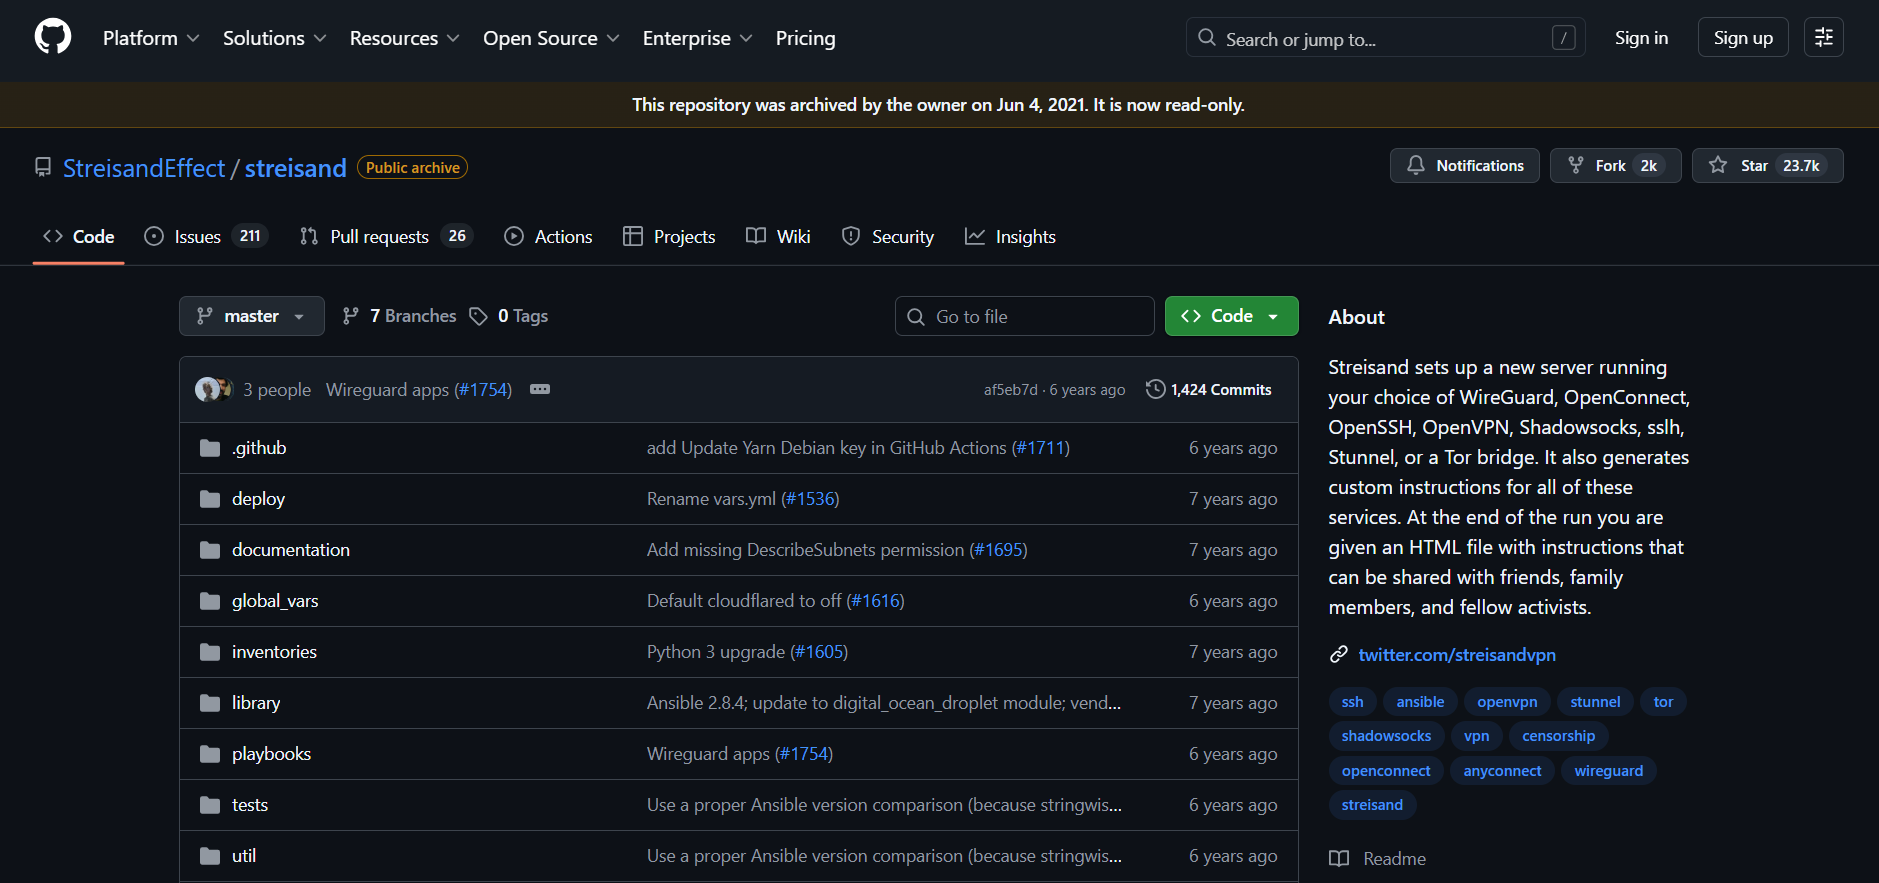The width and height of the screenshot is (1879, 883).
Task: Open the #1754 link in latest commit header
Action: pyautogui.click(x=484, y=390)
